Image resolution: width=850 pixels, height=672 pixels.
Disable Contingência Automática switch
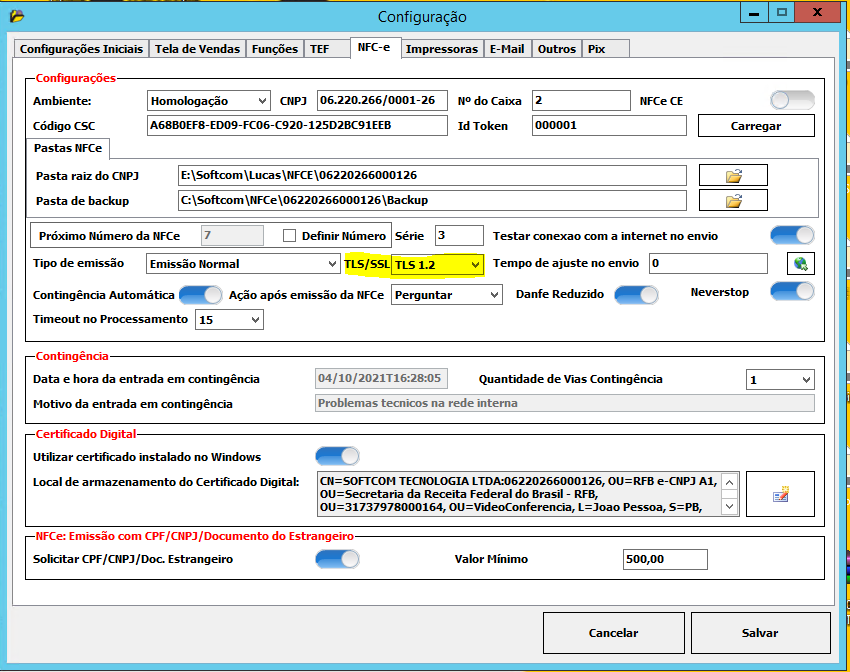pos(200,295)
